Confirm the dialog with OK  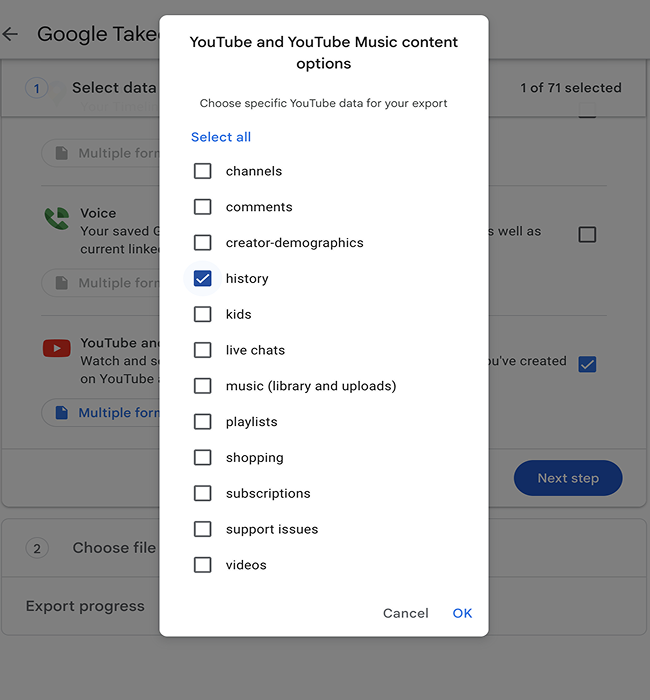(x=462, y=613)
